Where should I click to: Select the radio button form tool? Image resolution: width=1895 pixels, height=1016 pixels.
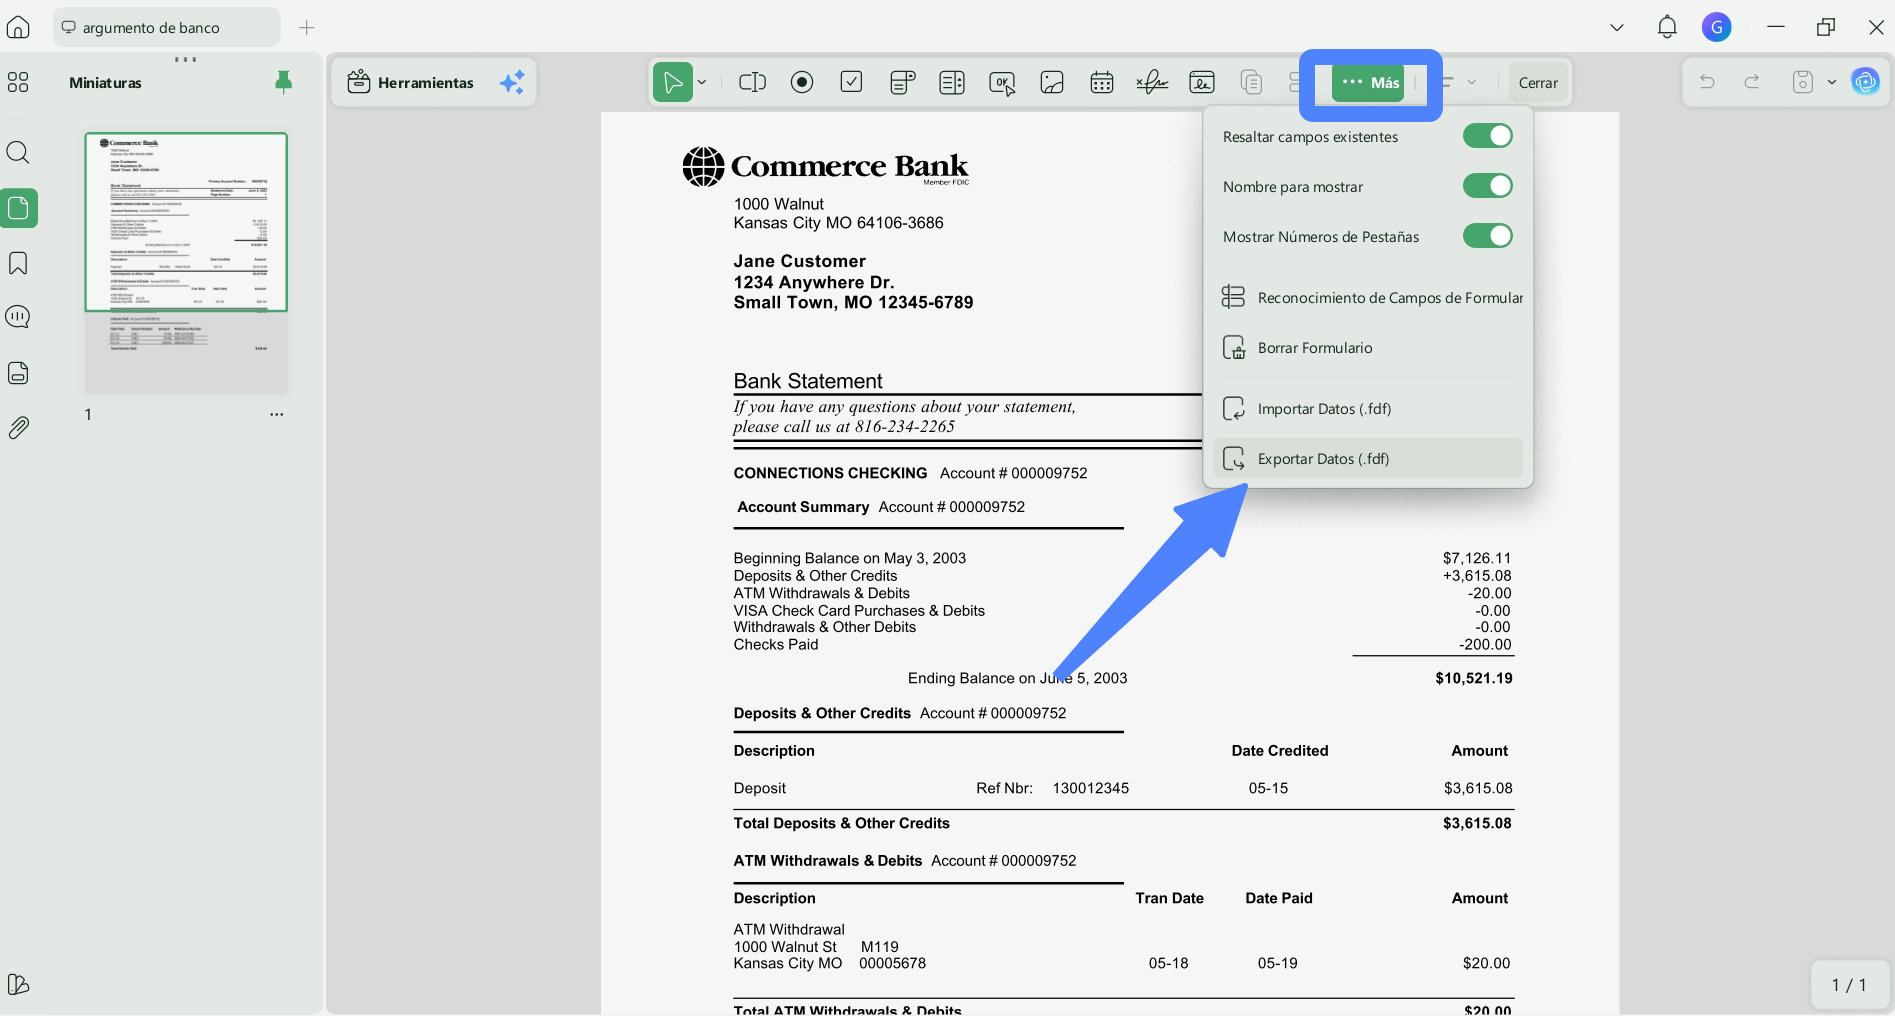pos(802,82)
